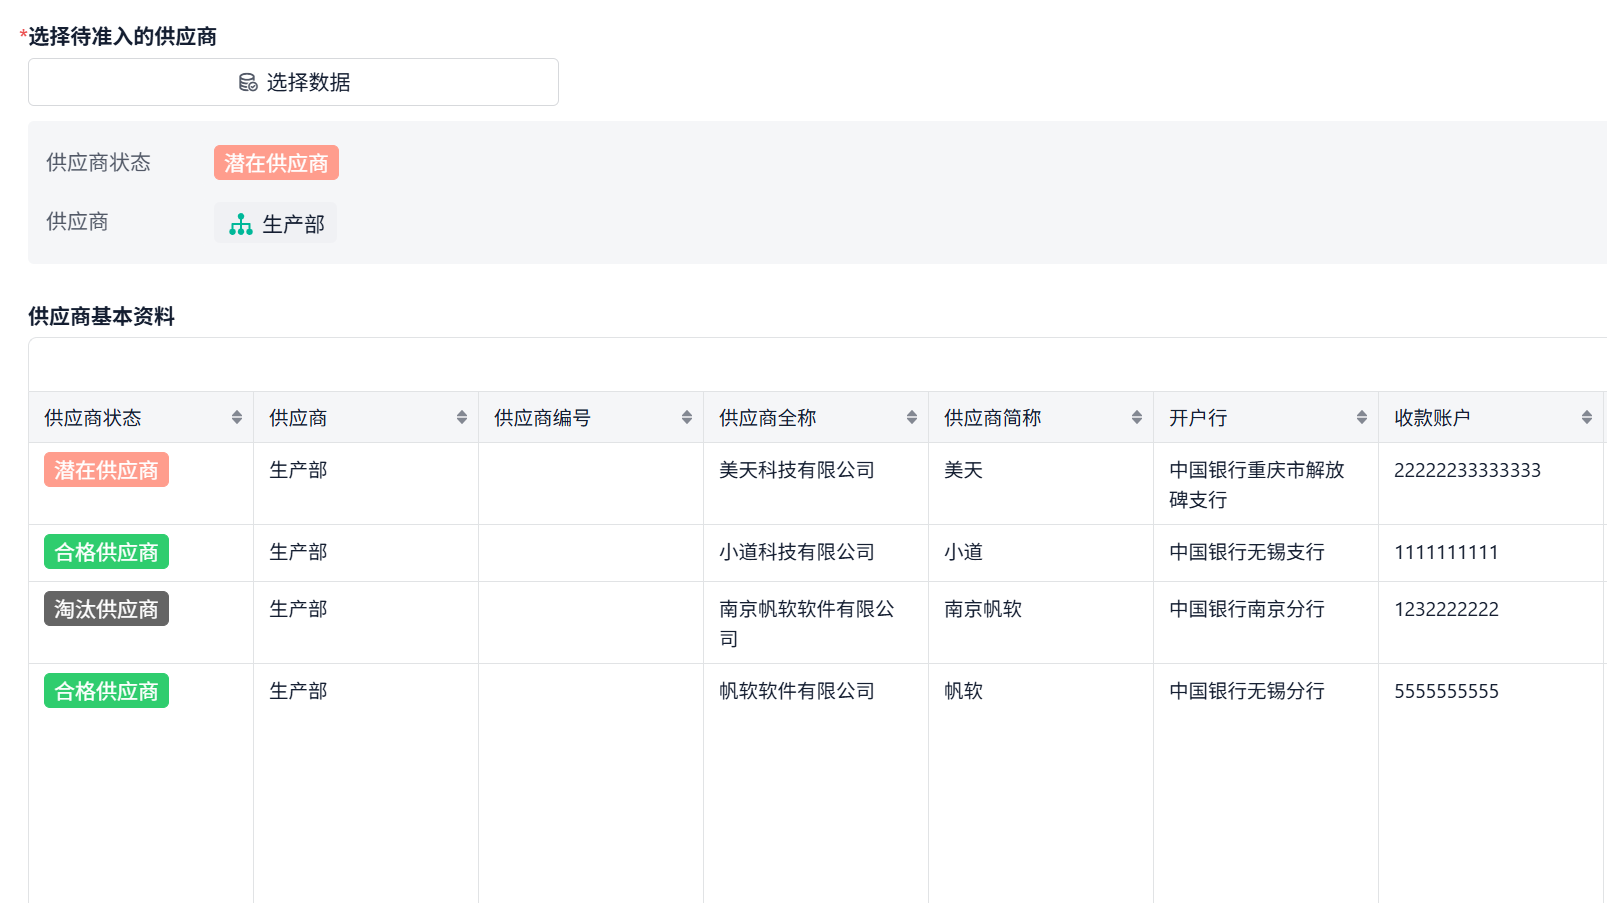Click the 潜在供应商 status tag in summary

point(276,163)
